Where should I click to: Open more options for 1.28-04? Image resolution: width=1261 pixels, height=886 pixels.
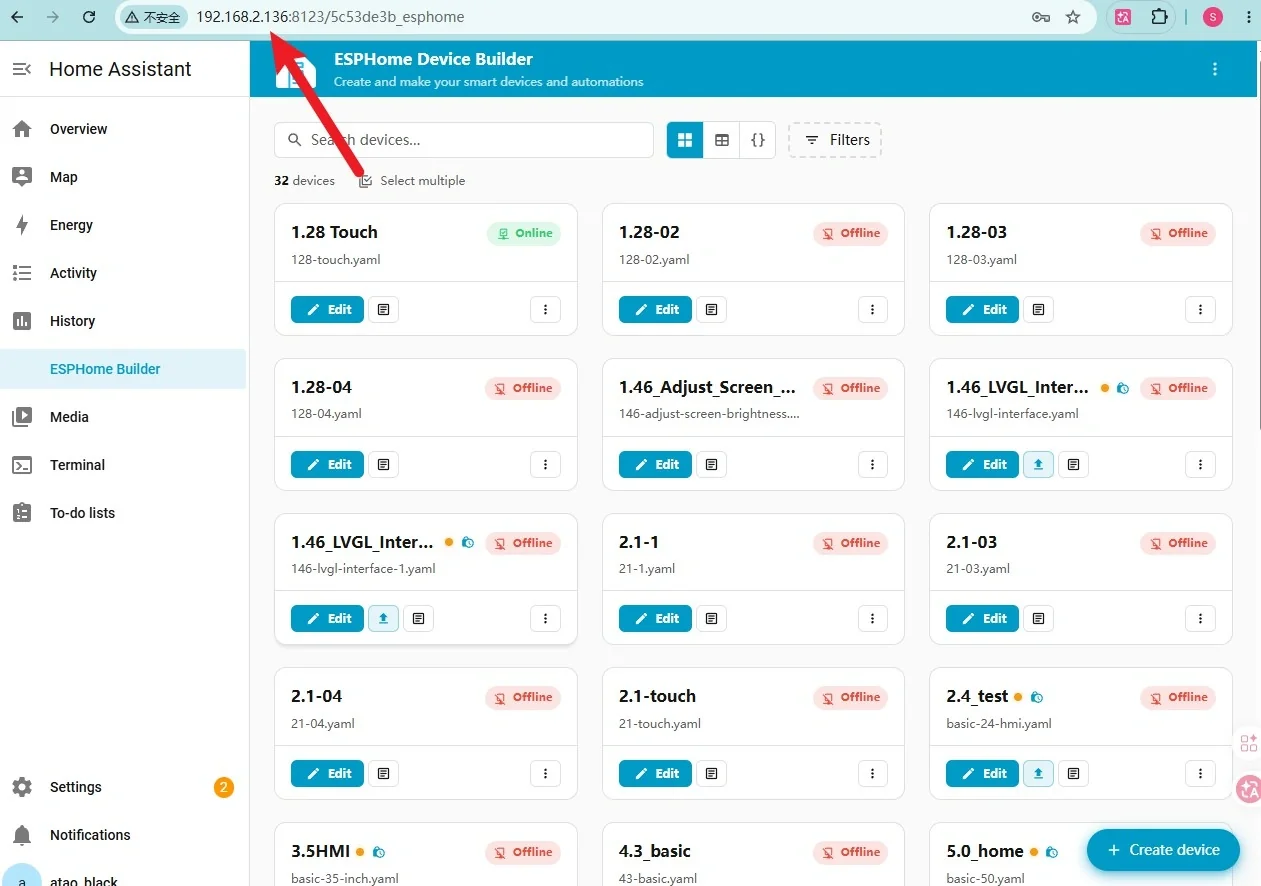(545, 464)
